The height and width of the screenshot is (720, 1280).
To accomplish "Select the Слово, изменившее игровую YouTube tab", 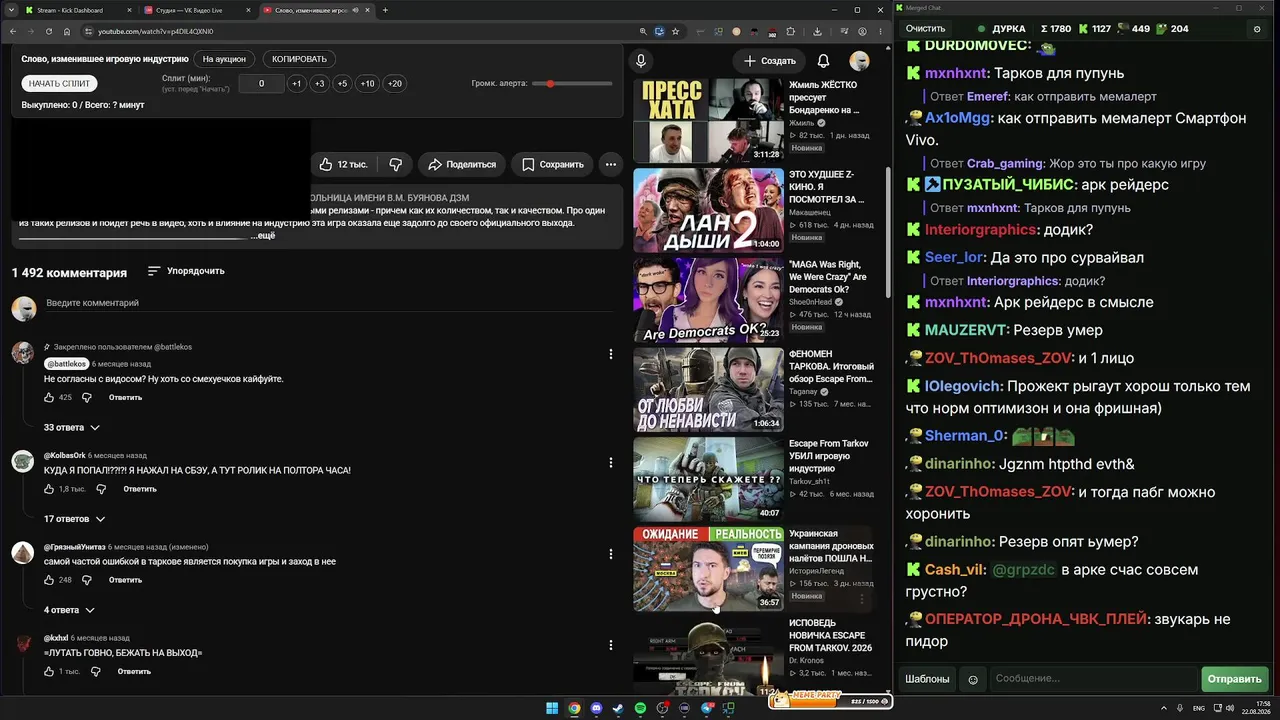I will pyautogui.click(x=316, y=10).
